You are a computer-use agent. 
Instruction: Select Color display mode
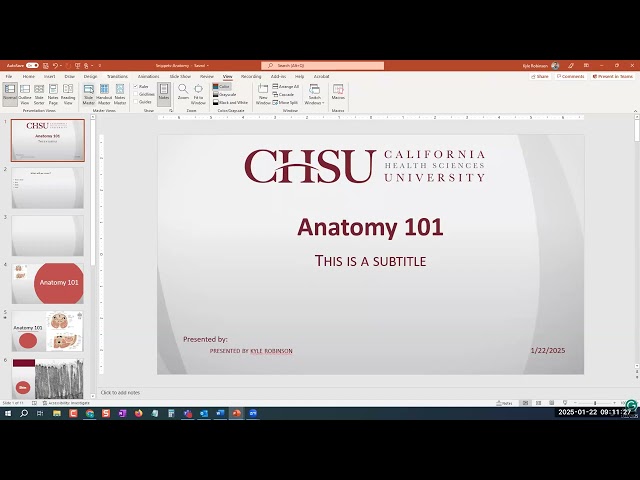click(222, 87)
